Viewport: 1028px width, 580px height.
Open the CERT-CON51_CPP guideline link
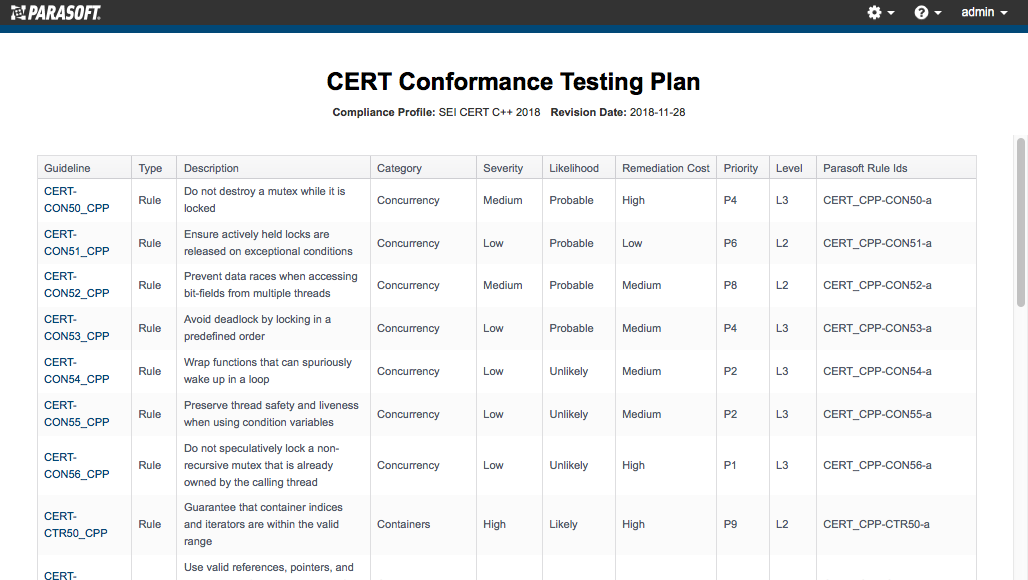click(76, 242)
